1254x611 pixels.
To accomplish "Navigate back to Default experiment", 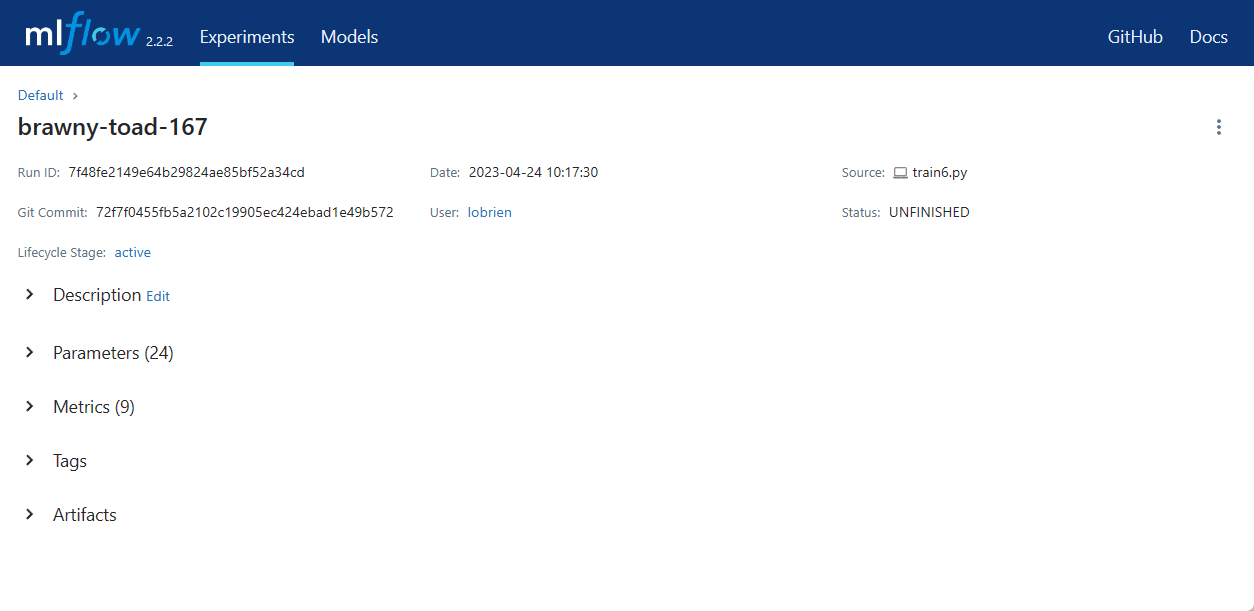I will [40, 95].
